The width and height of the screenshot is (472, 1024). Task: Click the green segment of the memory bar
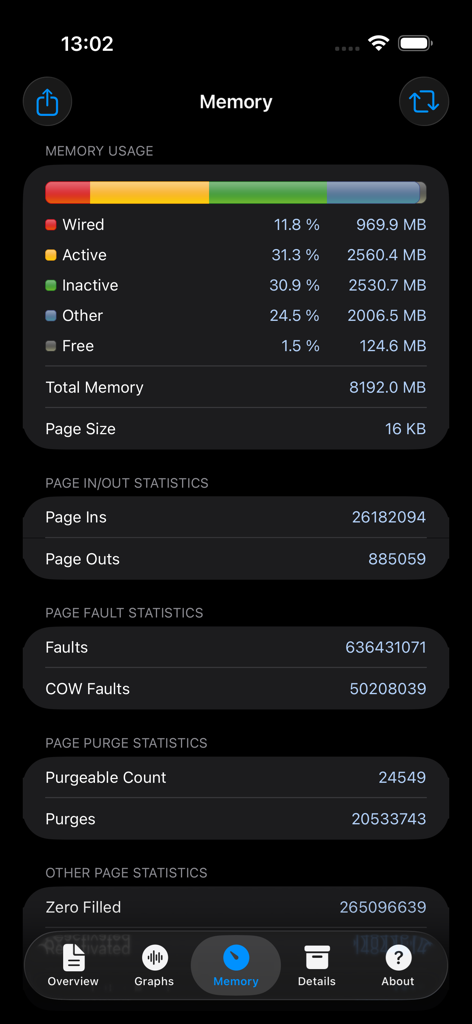268,193
